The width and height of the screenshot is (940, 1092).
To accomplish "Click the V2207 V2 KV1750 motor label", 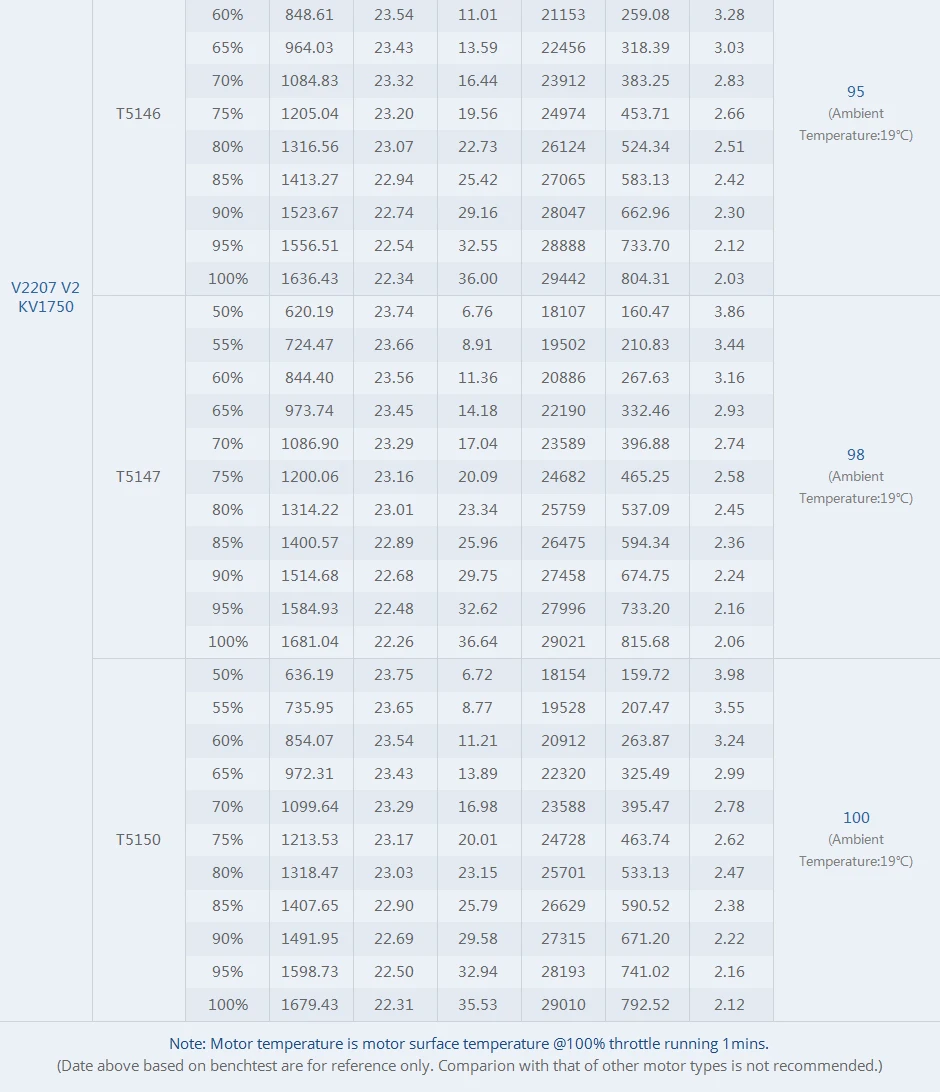I will click(x=46, y=297).
